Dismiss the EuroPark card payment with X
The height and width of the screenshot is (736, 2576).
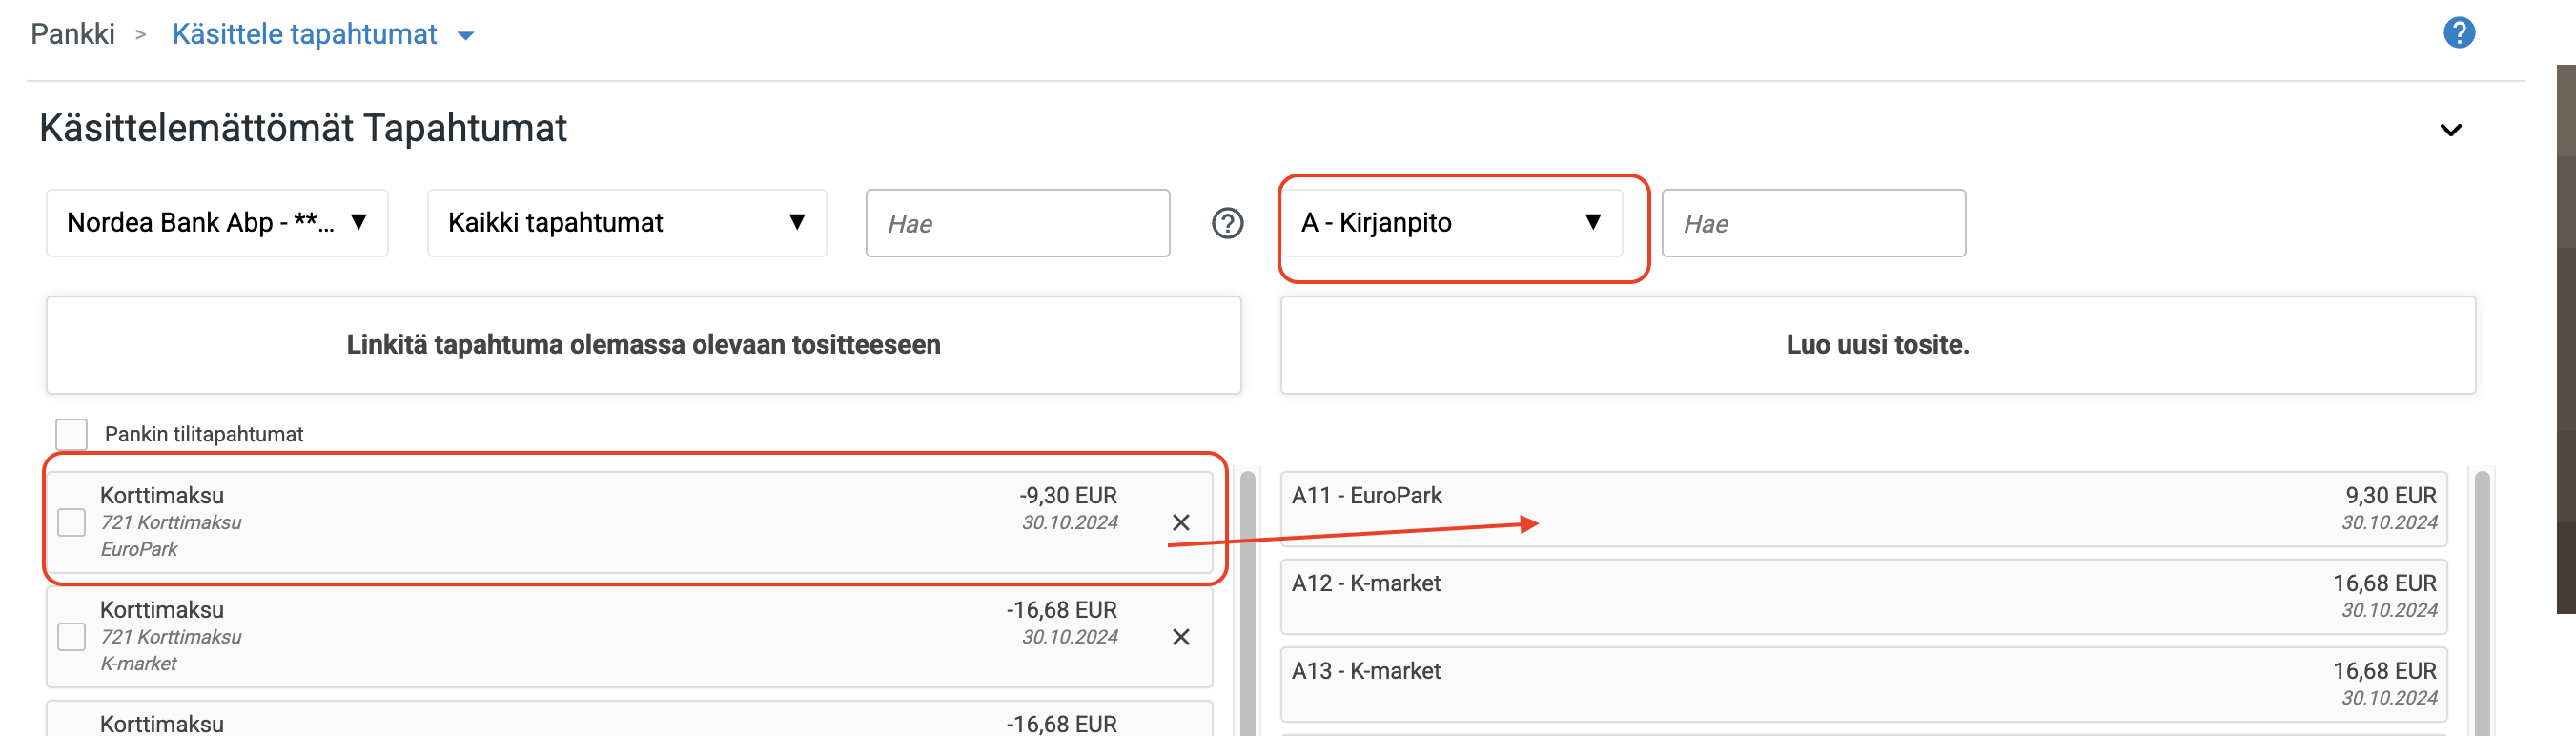[1180, 522]
